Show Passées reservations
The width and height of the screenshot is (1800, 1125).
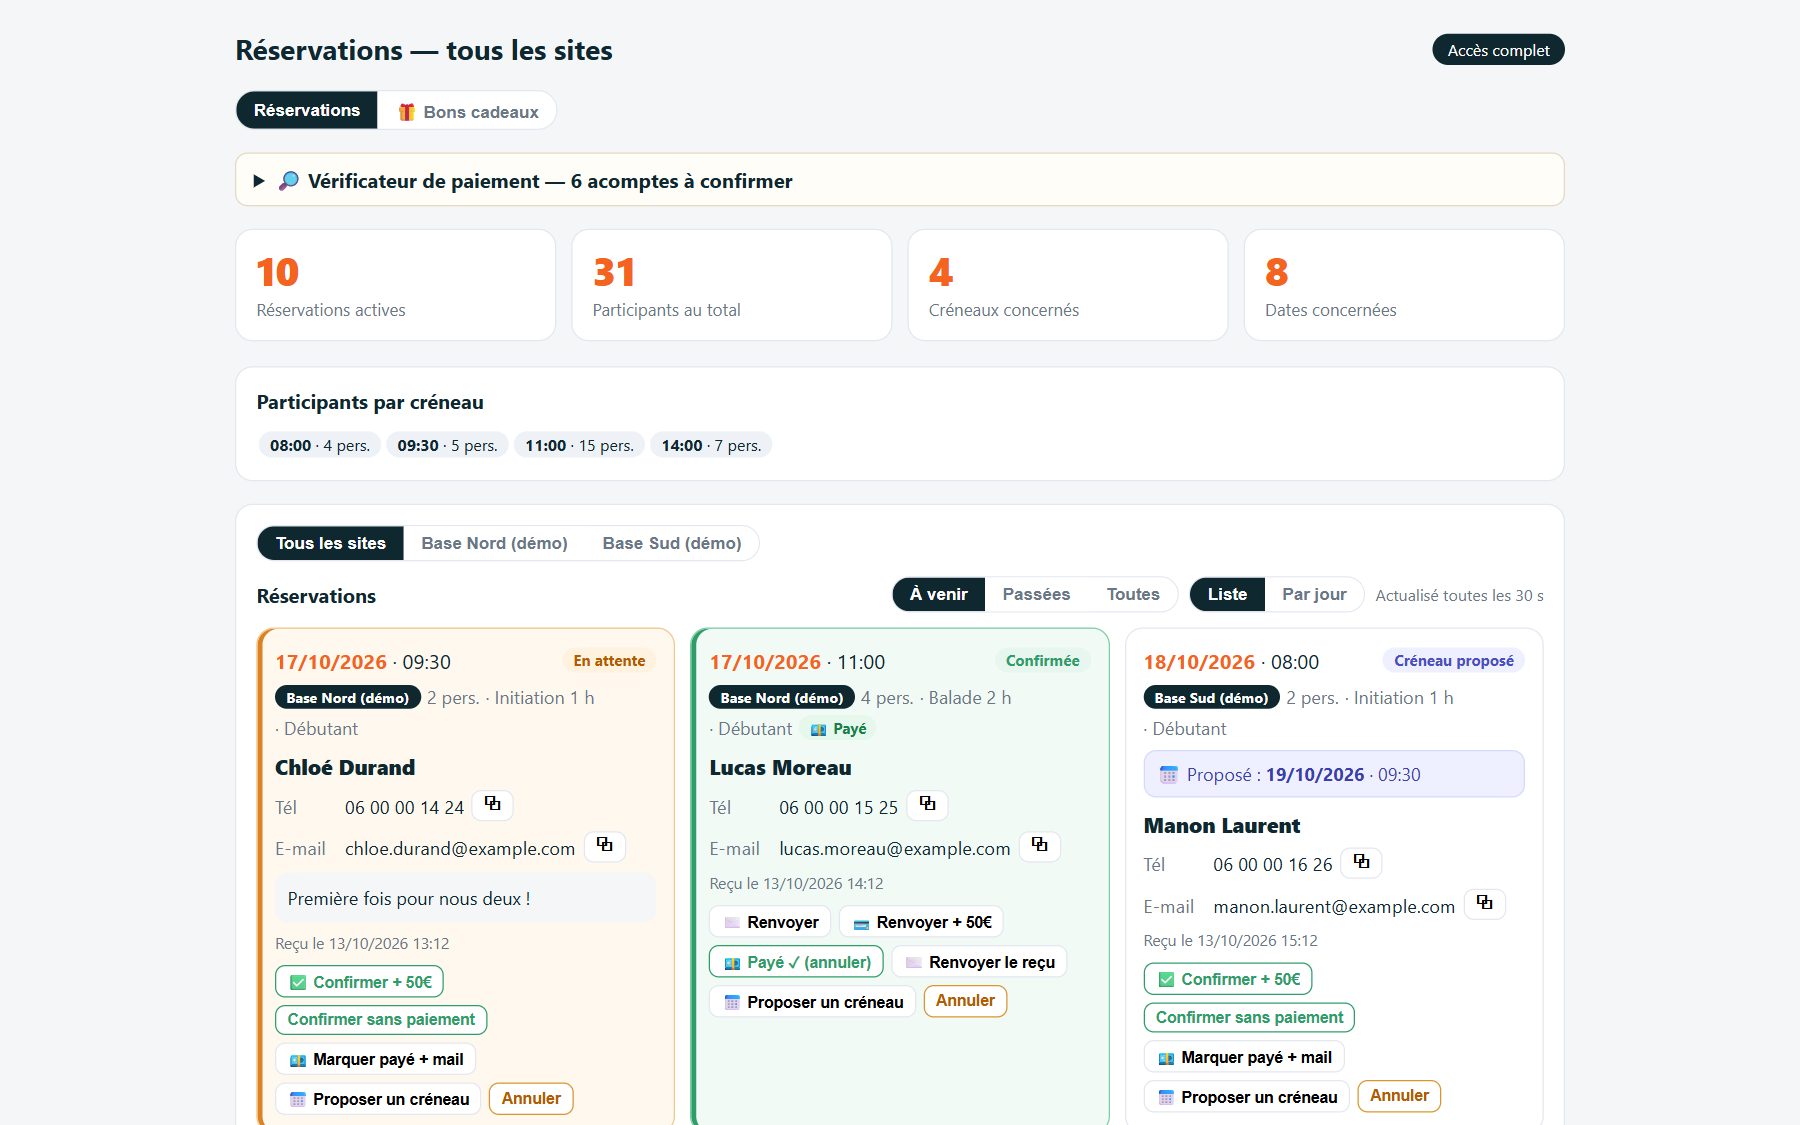pos(1036,594)
